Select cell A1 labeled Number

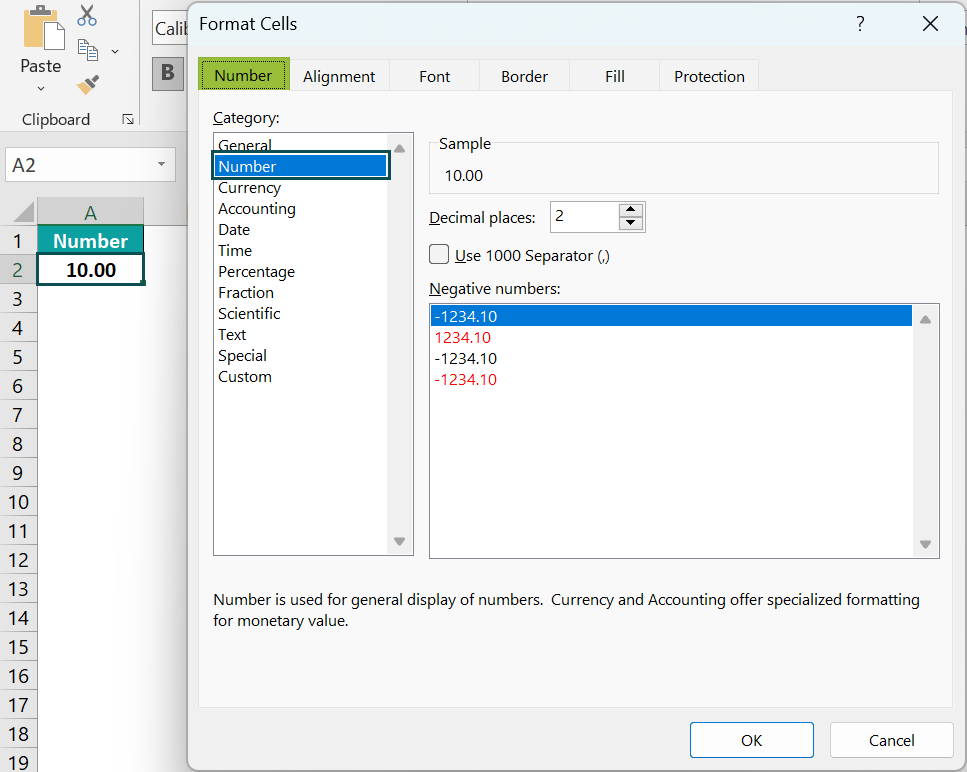[91, 240]
